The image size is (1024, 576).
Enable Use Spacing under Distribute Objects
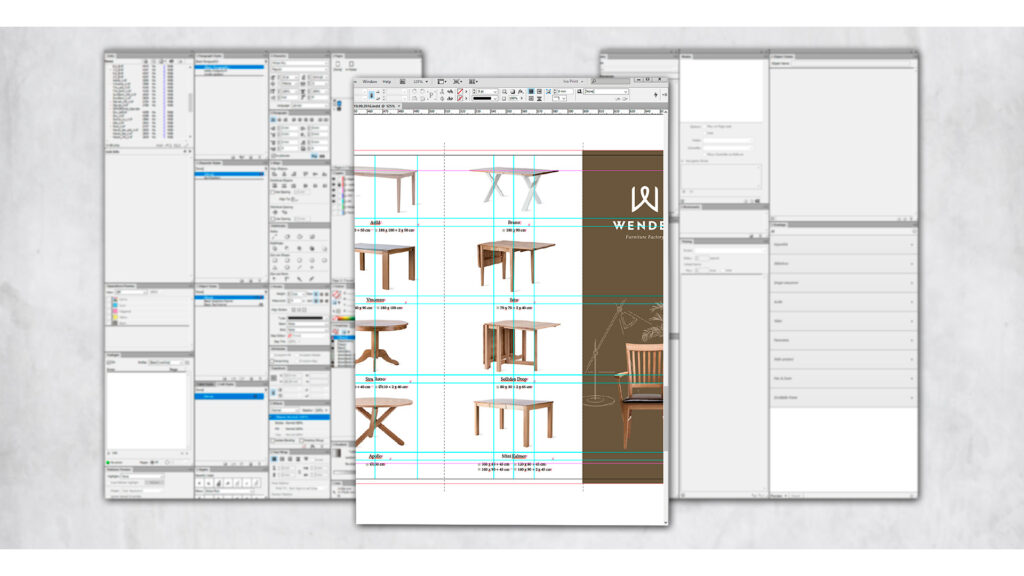click(x=272, y=191)
